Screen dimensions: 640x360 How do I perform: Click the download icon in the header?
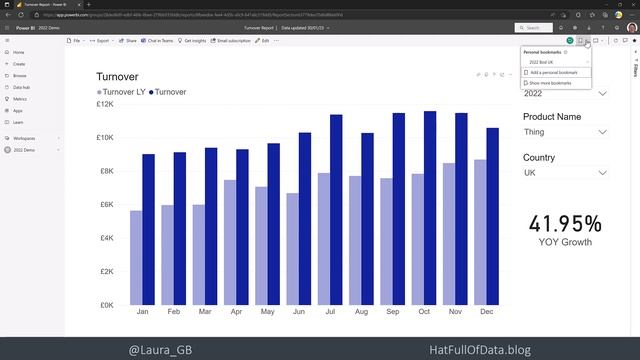[589, 28]
